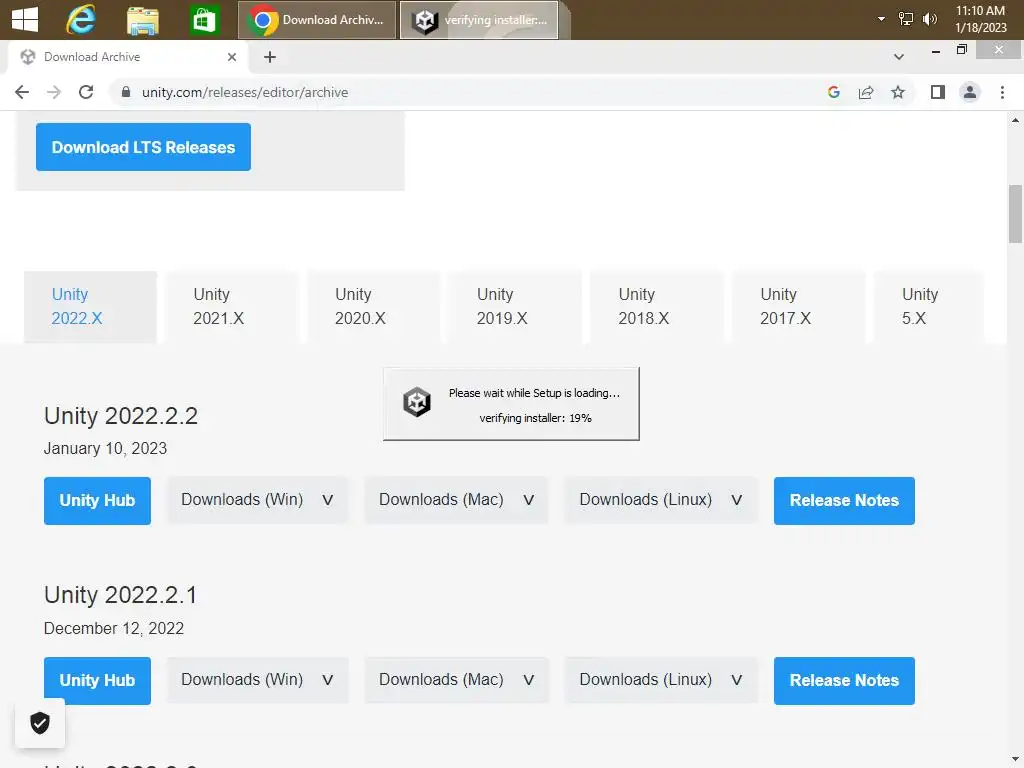Show hidden system tray icons arrow
Viewport: 1024px width, 768px height.
[x=881, y=19]
